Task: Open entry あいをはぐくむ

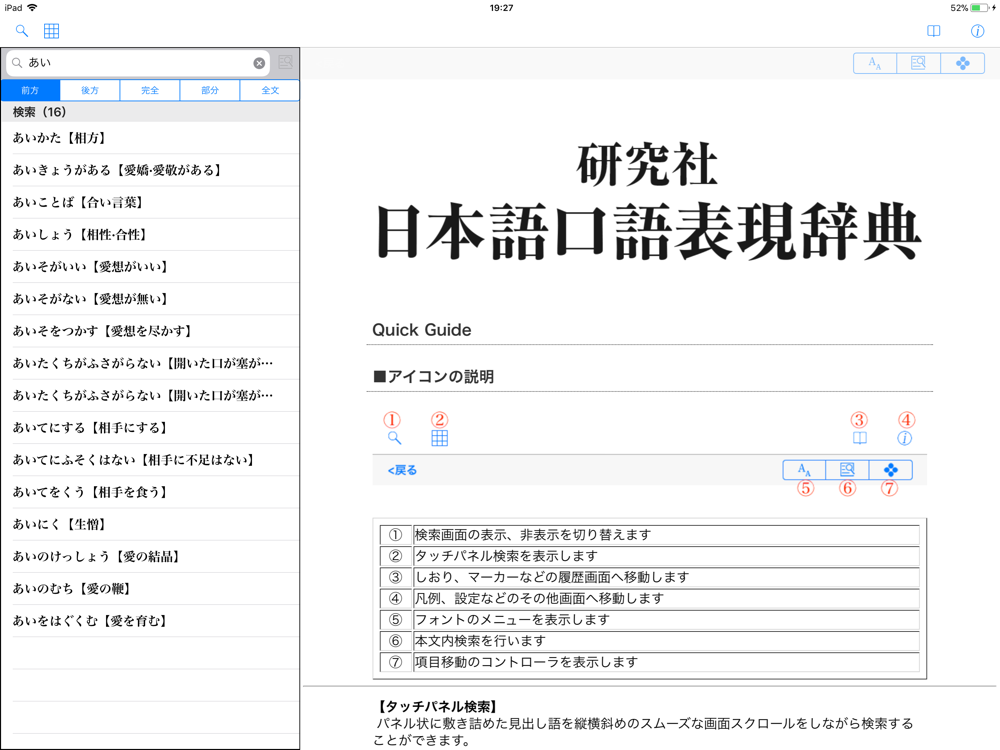Action: (150, 621)
